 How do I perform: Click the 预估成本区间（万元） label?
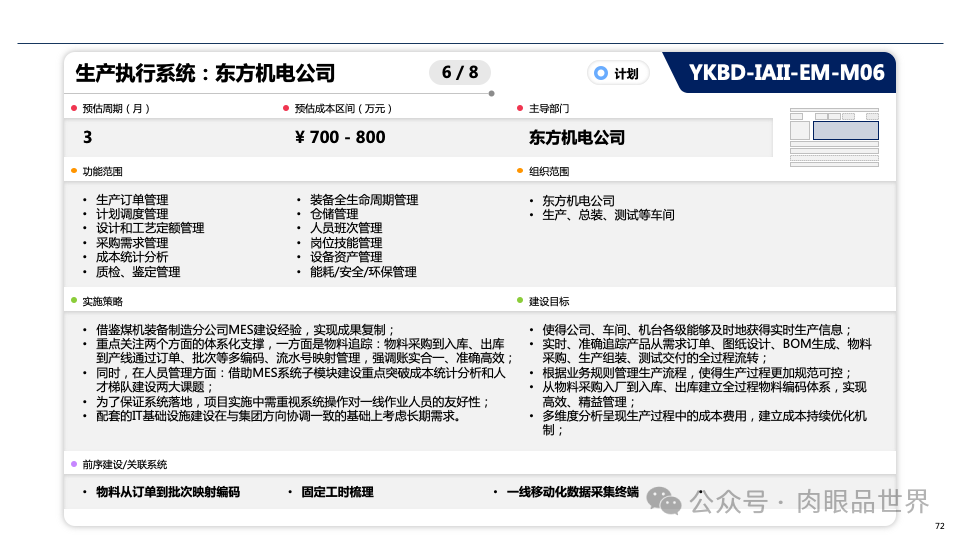pyautogui.click(x=343, y=109)
